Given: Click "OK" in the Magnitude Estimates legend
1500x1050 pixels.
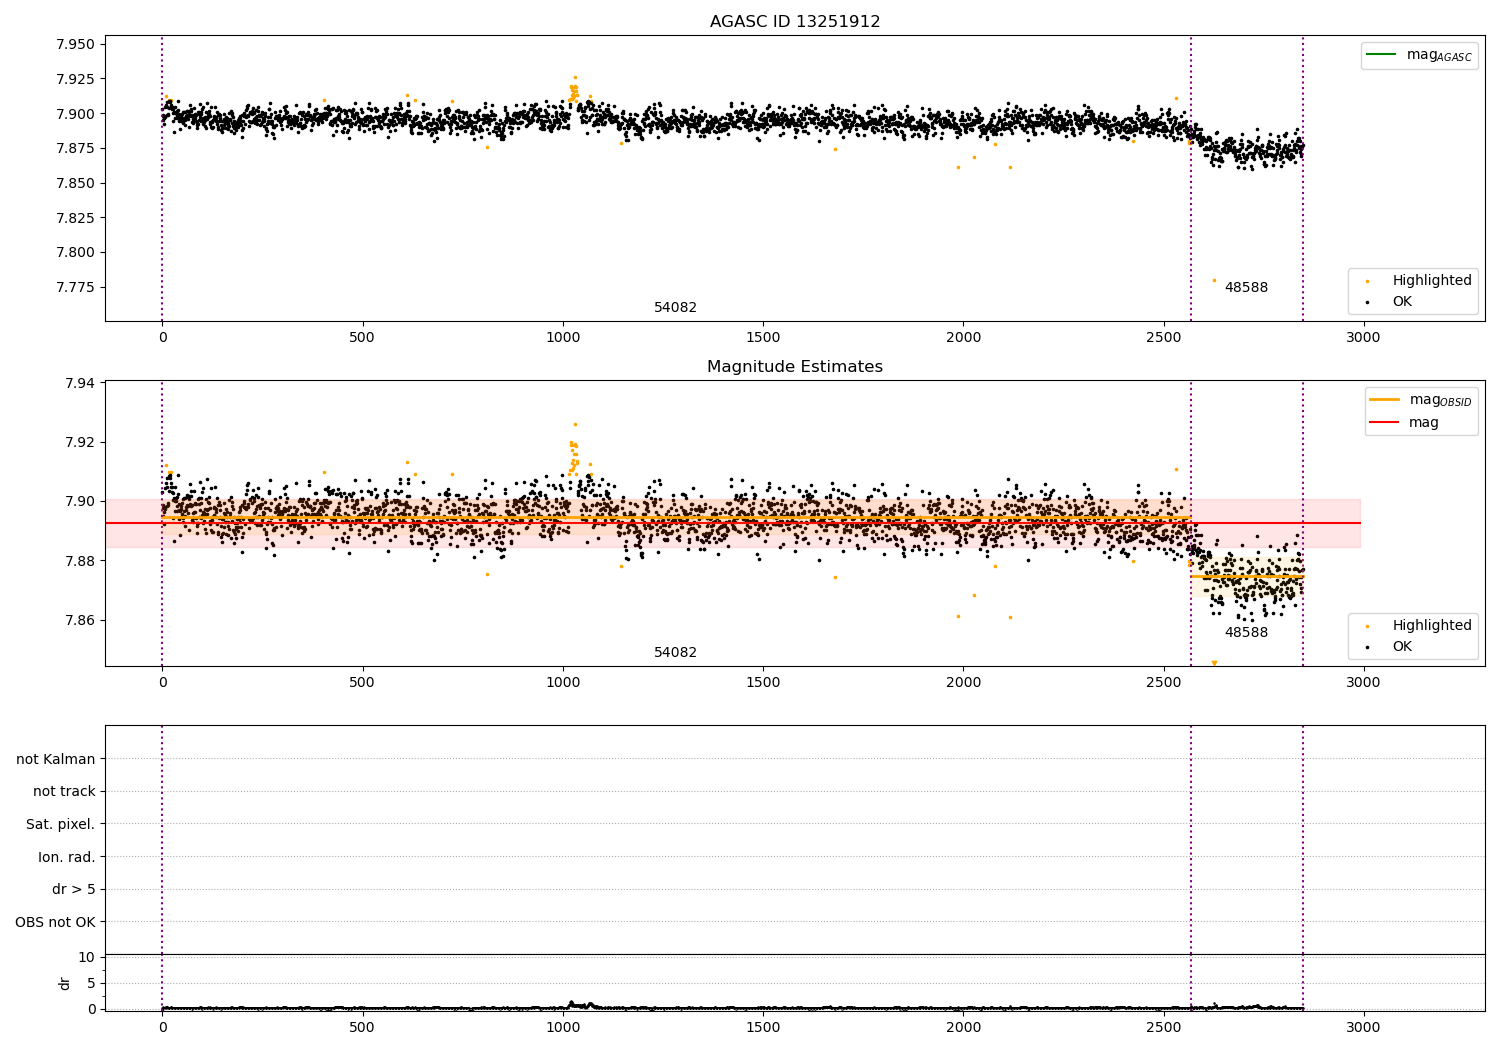Looking at the screenshot, I should (1402, 647).
